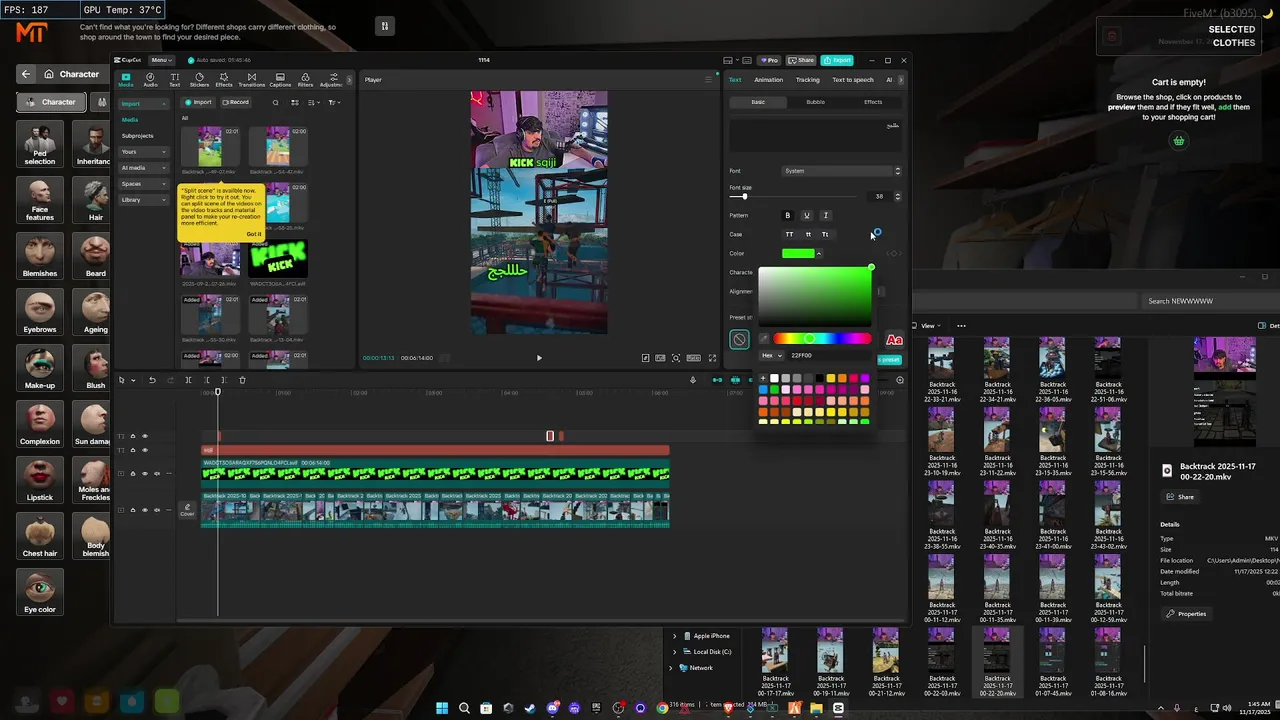
Task: Toggle visibility of the top text track
Action: (144, 436)
